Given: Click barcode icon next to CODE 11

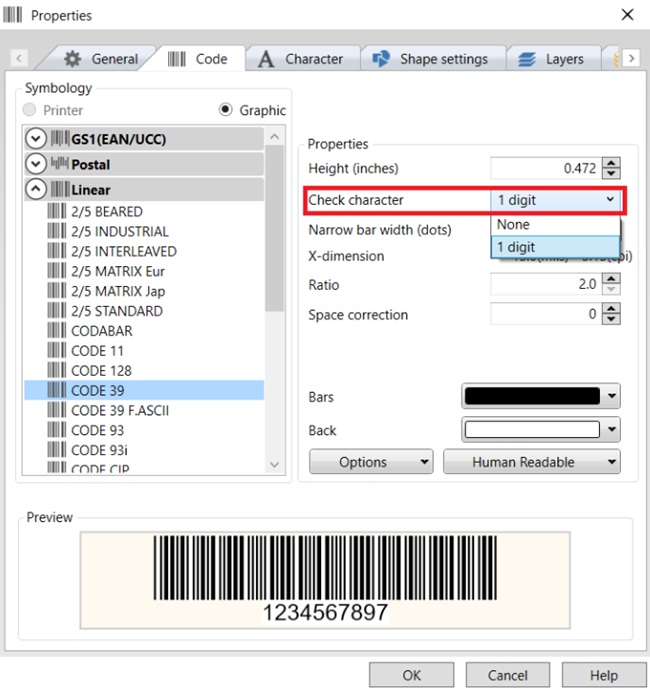Looking at the screenshot, I should tap(57, 350).
